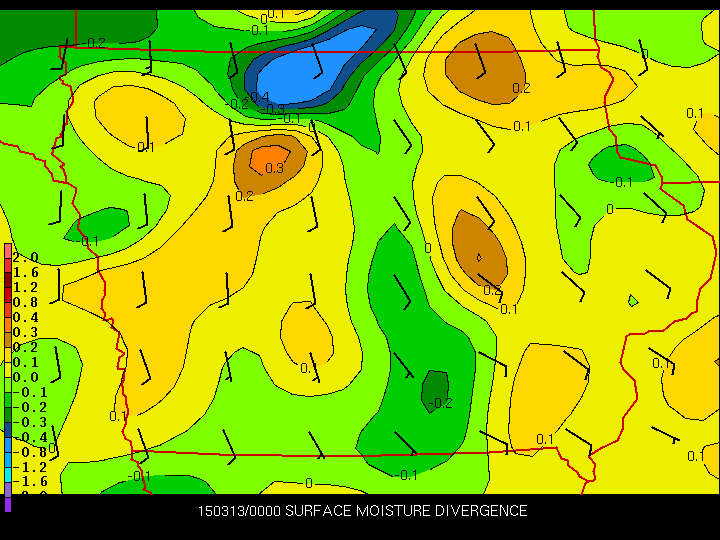Select the legend value 0.3 in the color scale
This screenshot has width=720, height=540.
25,332
